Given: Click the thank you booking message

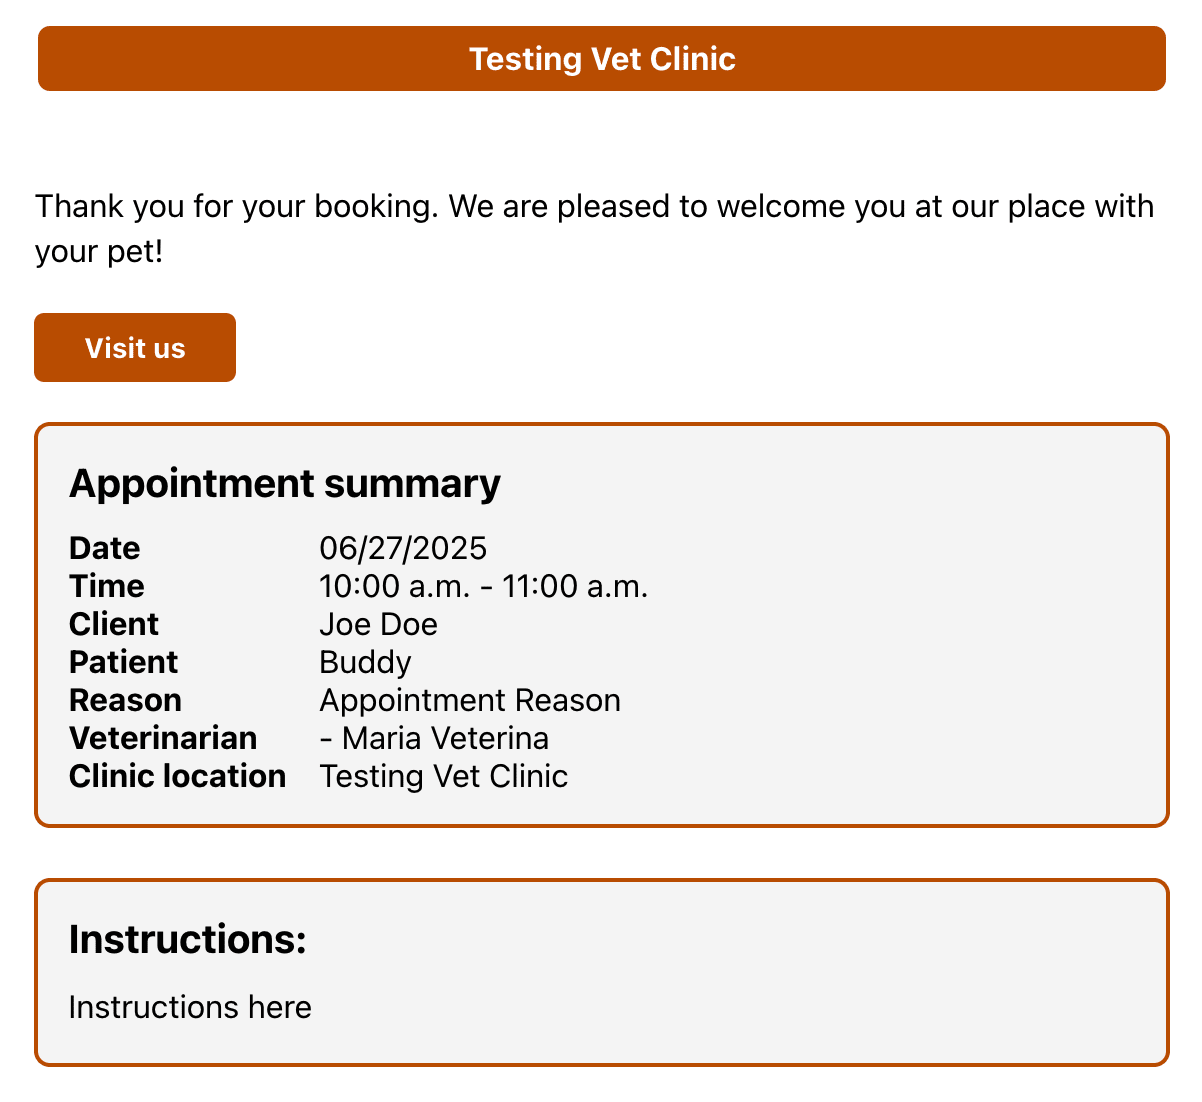Looking at the screenshot, I should point(595,228).
